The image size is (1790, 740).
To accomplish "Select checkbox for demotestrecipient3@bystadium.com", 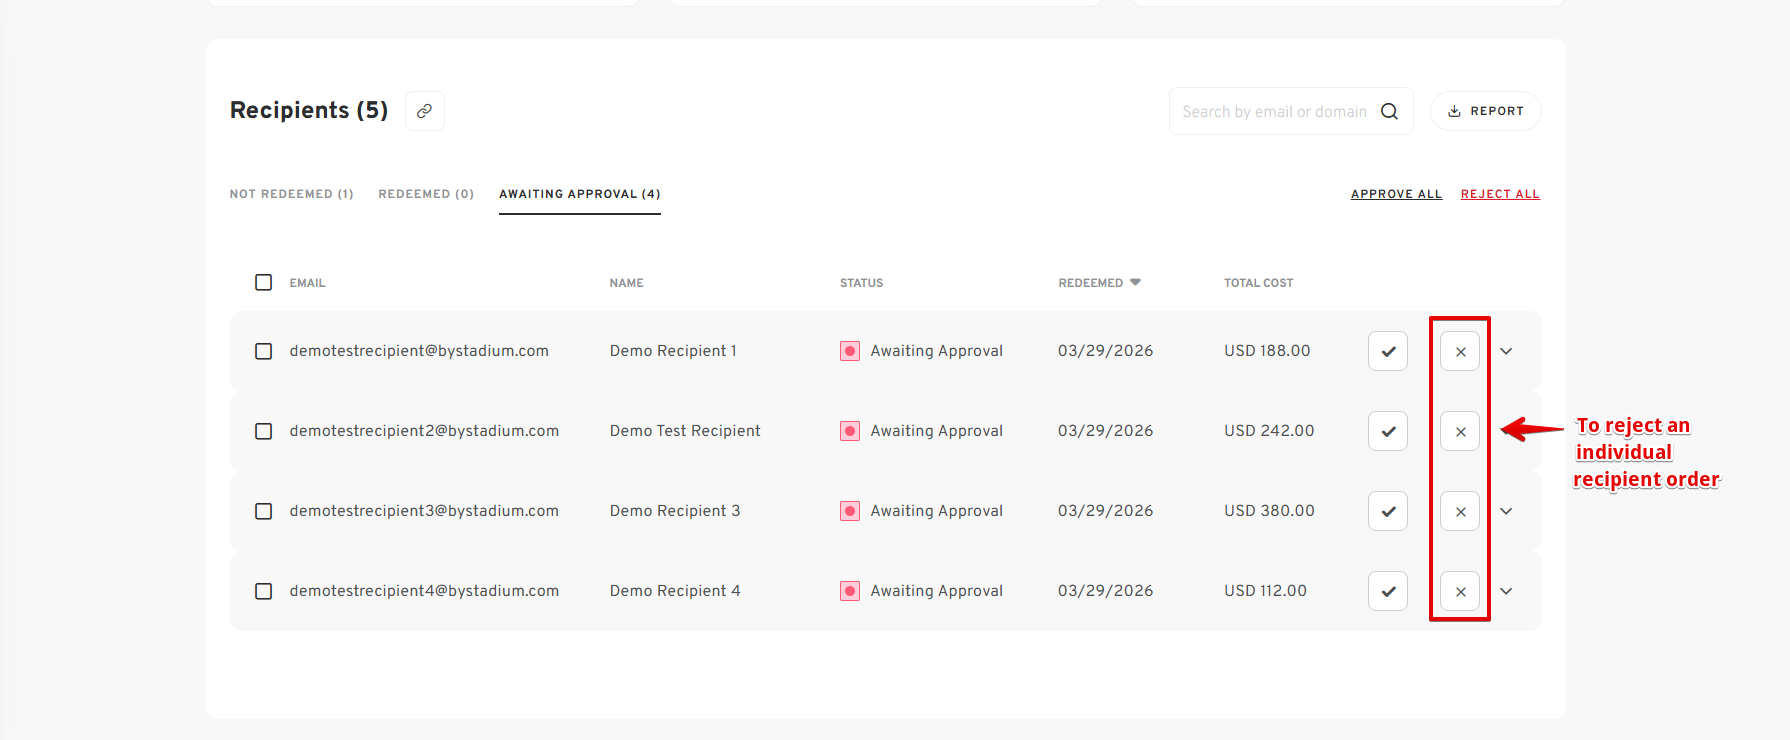I will tap(263, 511).
